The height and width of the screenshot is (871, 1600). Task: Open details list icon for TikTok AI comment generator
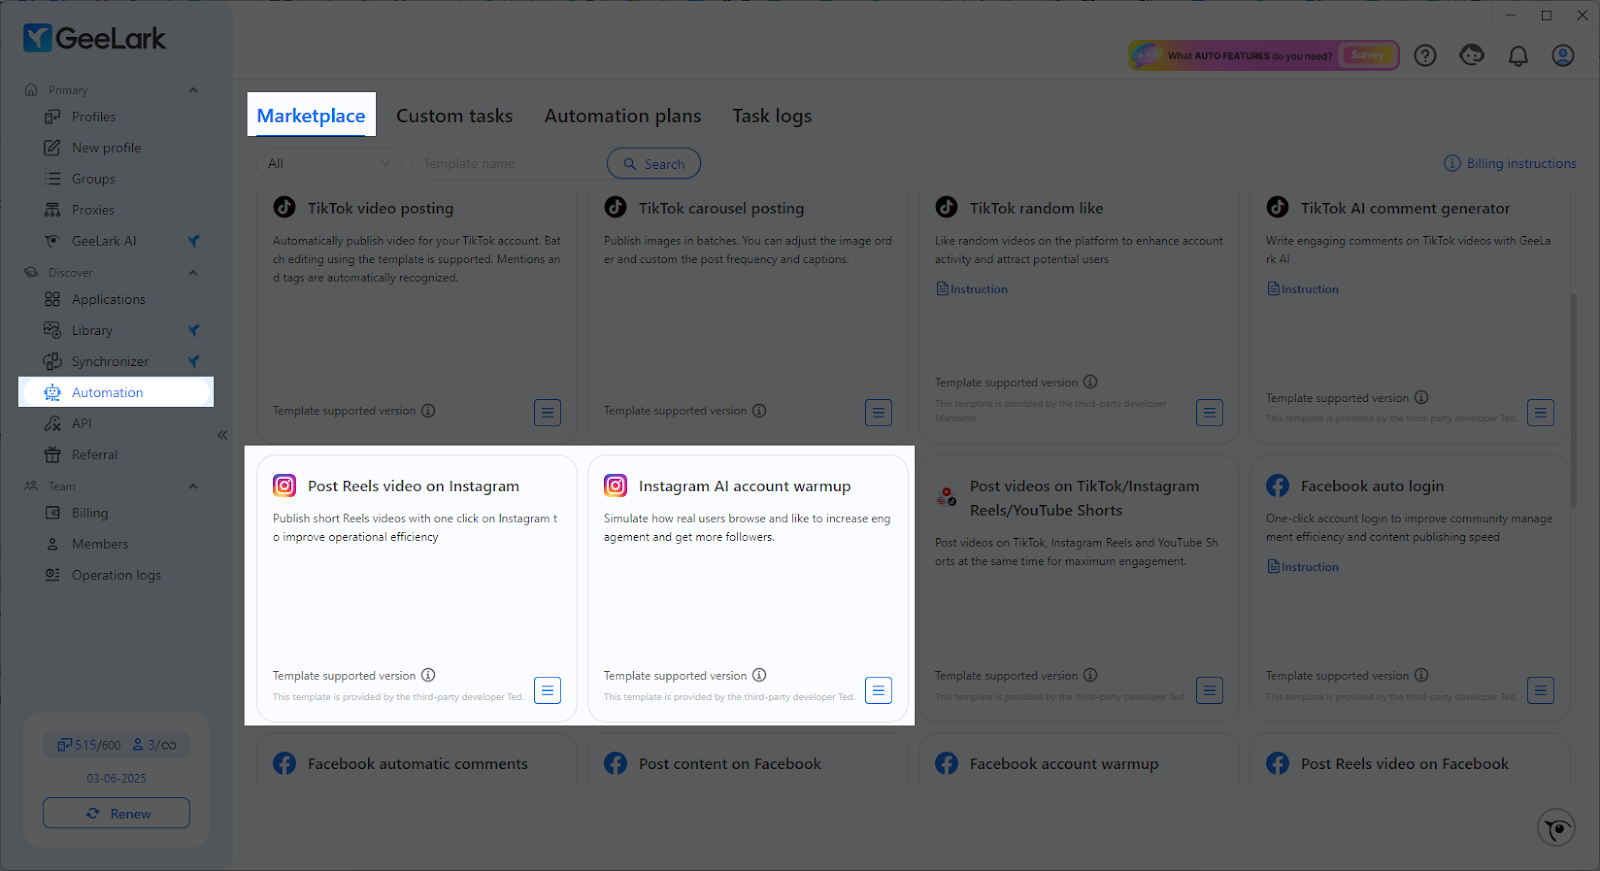(x=1541, y=412)
